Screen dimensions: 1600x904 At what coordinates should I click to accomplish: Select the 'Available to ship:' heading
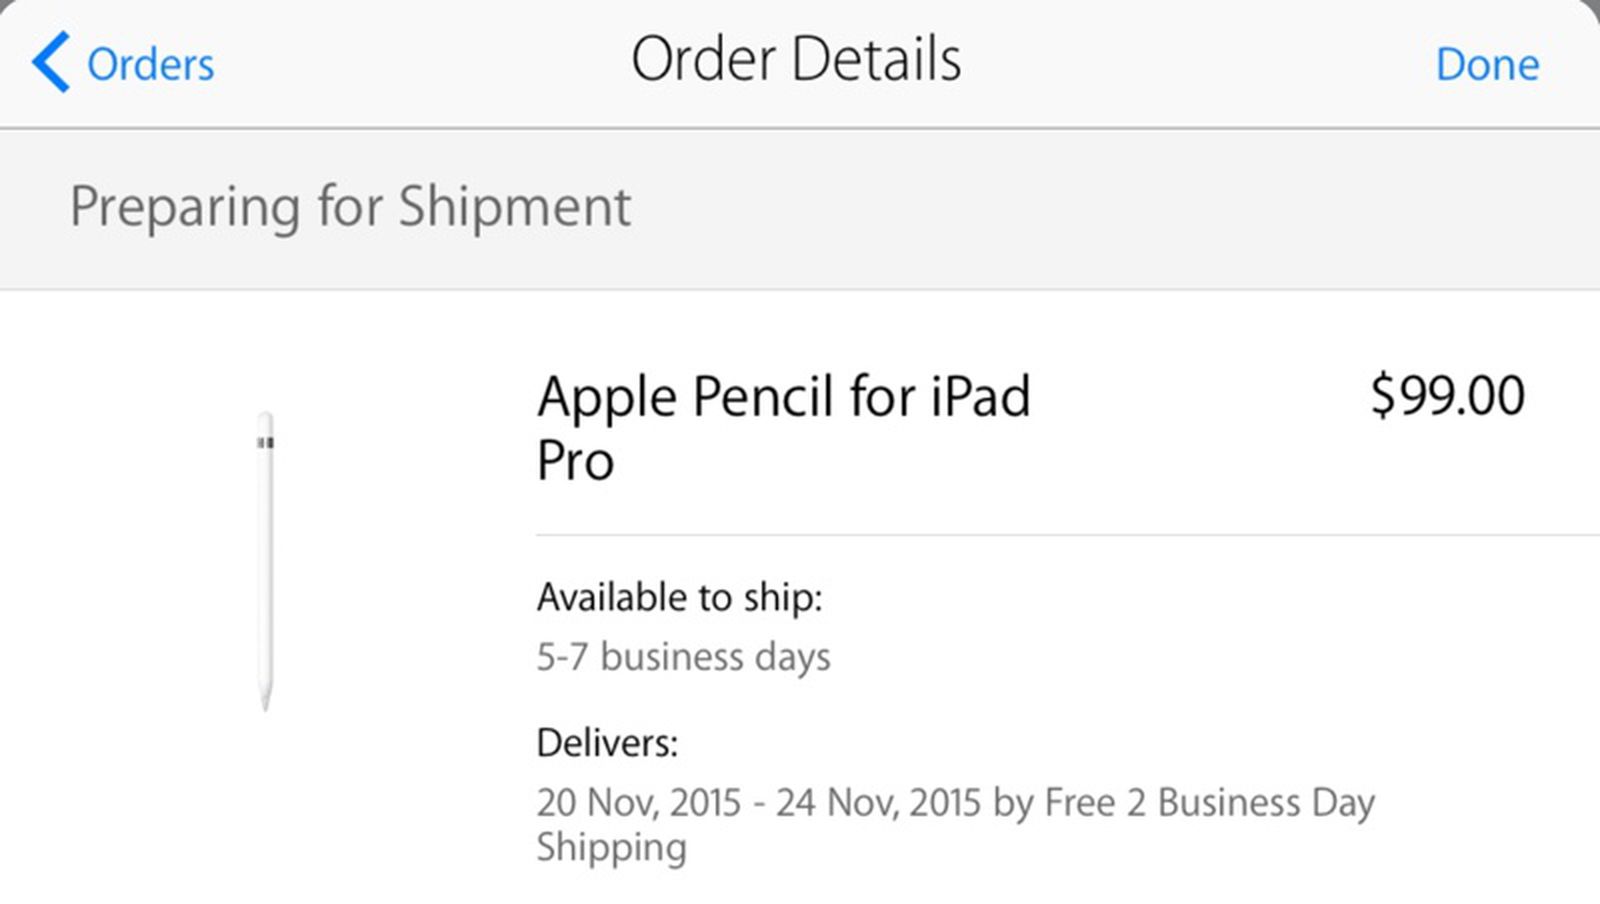(679, 597)
